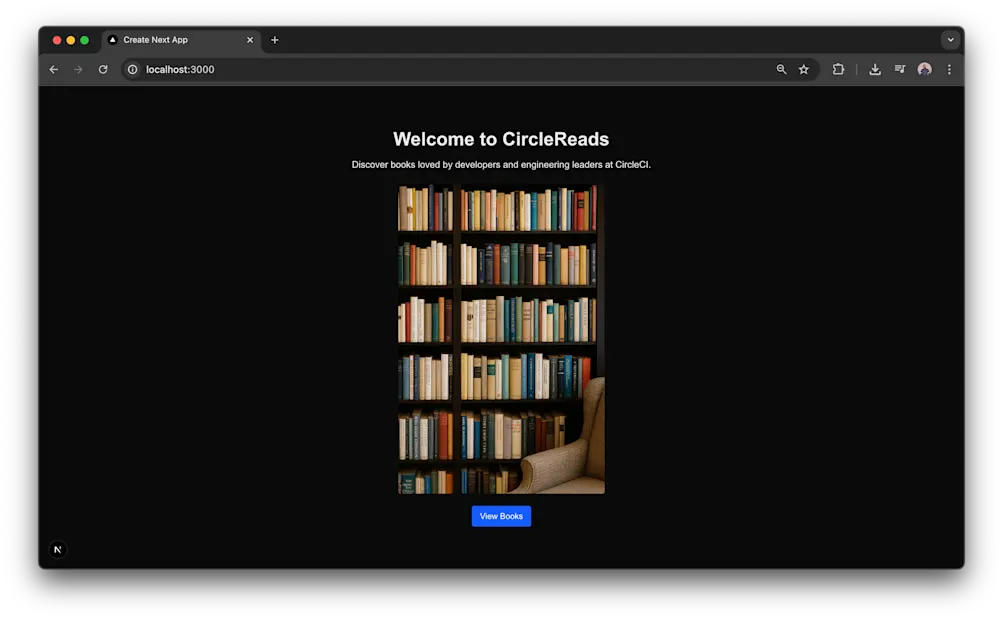Click the forward navigation arrow
Viewport: 1003px width, 620px height.
tap(78, 69)
